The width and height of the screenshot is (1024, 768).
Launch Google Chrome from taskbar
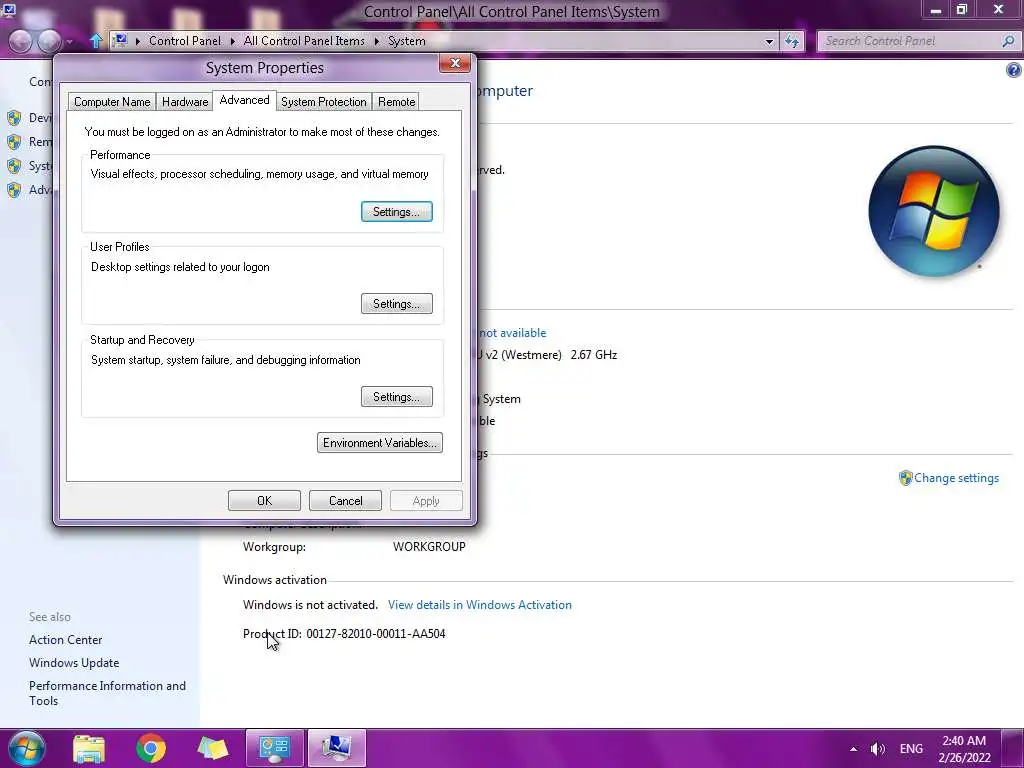151,748
